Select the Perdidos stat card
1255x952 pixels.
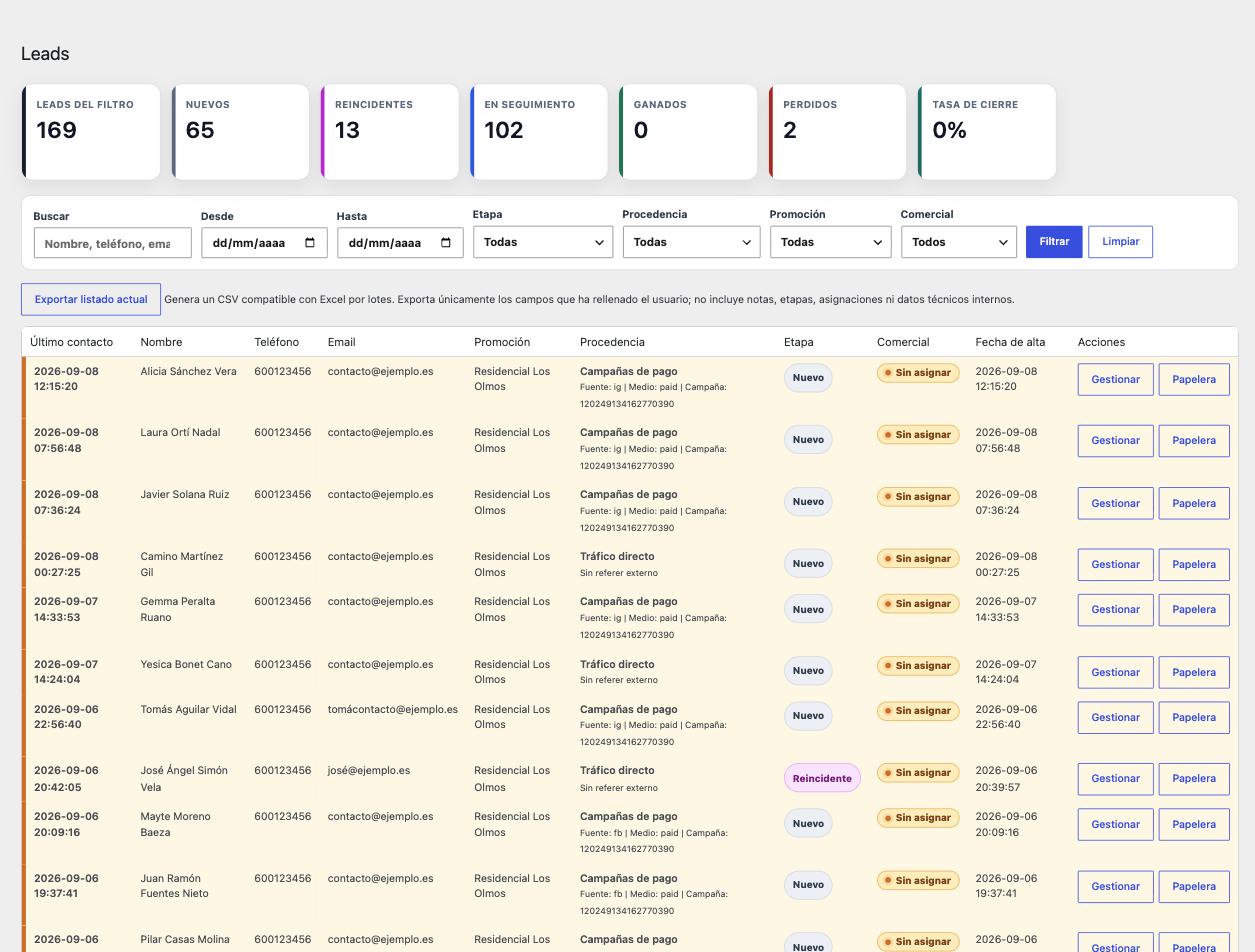(x=837, y=132)
